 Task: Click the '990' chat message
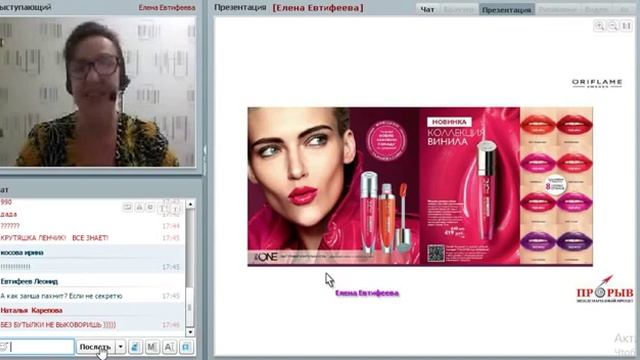(x=6, y=202)
